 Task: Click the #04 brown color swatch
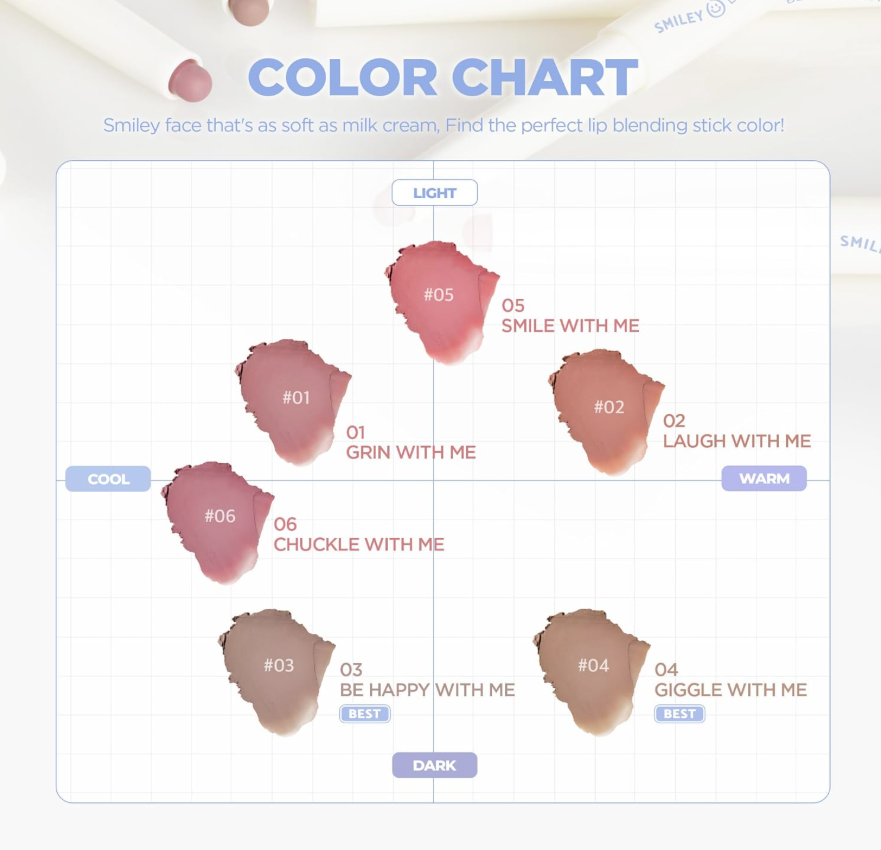tap(592, 666)
